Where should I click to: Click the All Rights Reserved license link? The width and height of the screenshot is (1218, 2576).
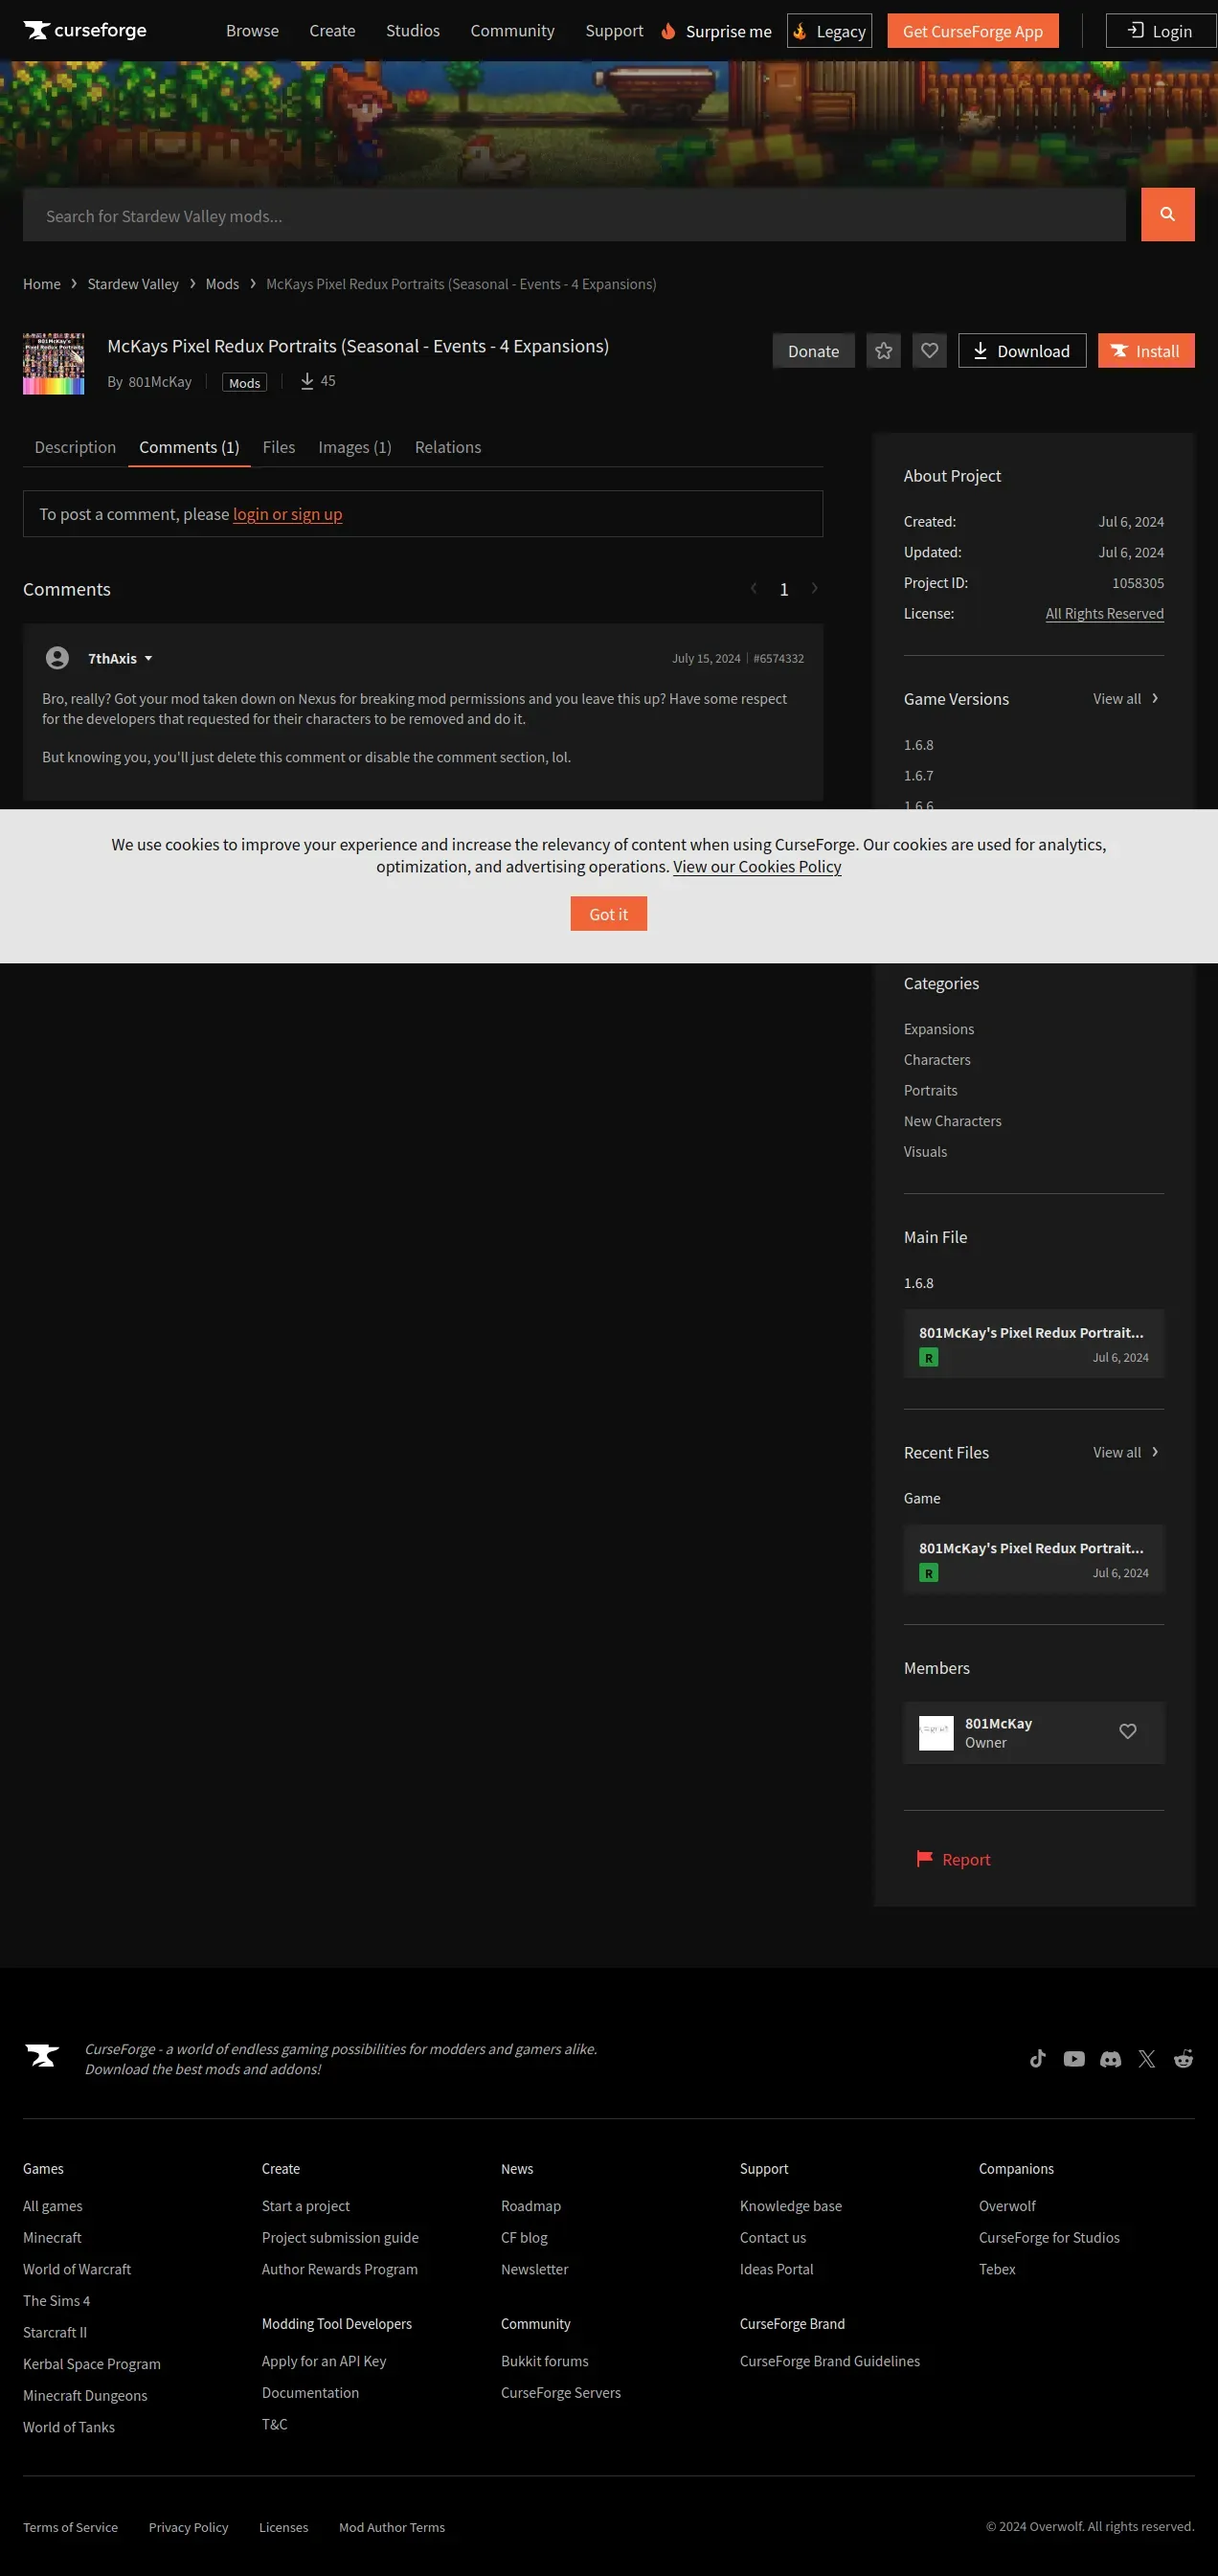[x=1104, y=614]
